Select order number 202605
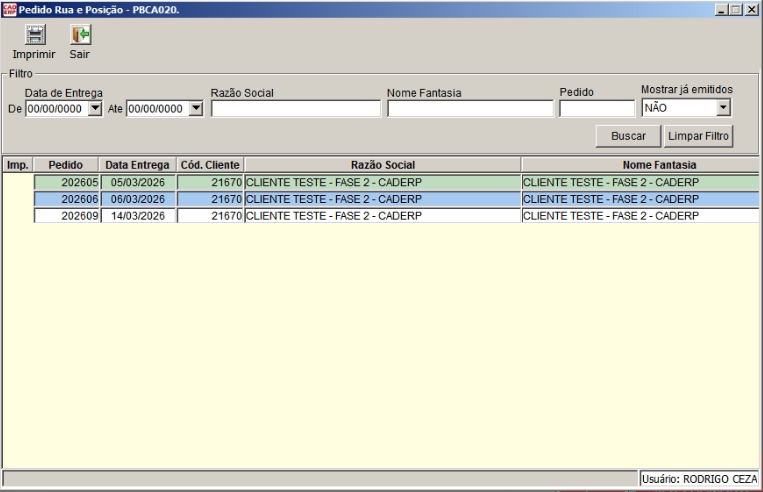763x492 pixels. [x=67, y=182]
